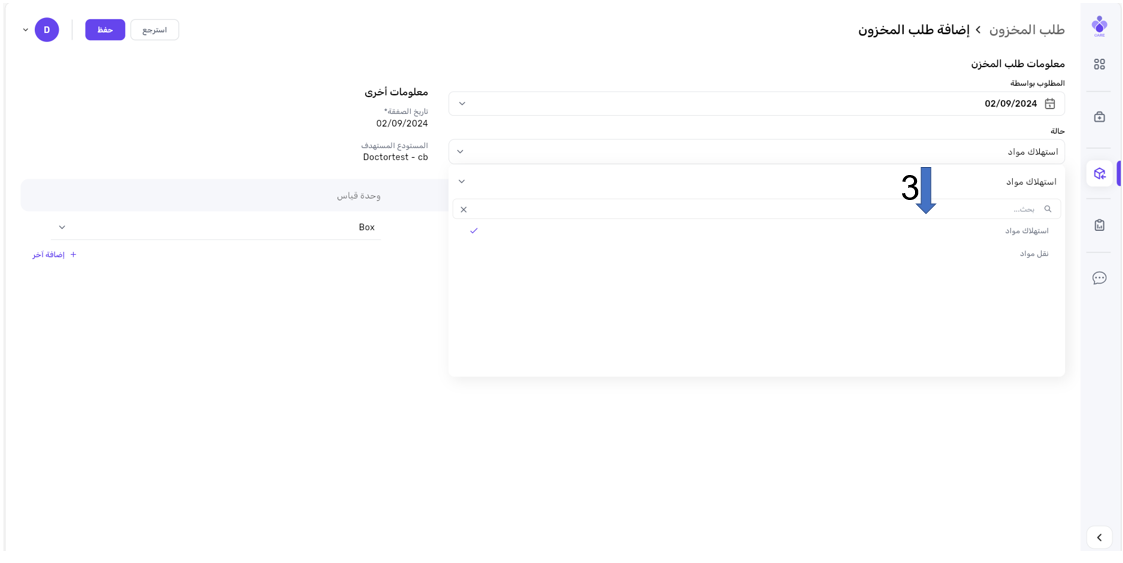Click the app logo in sidebar

(x=1099, y=26)
